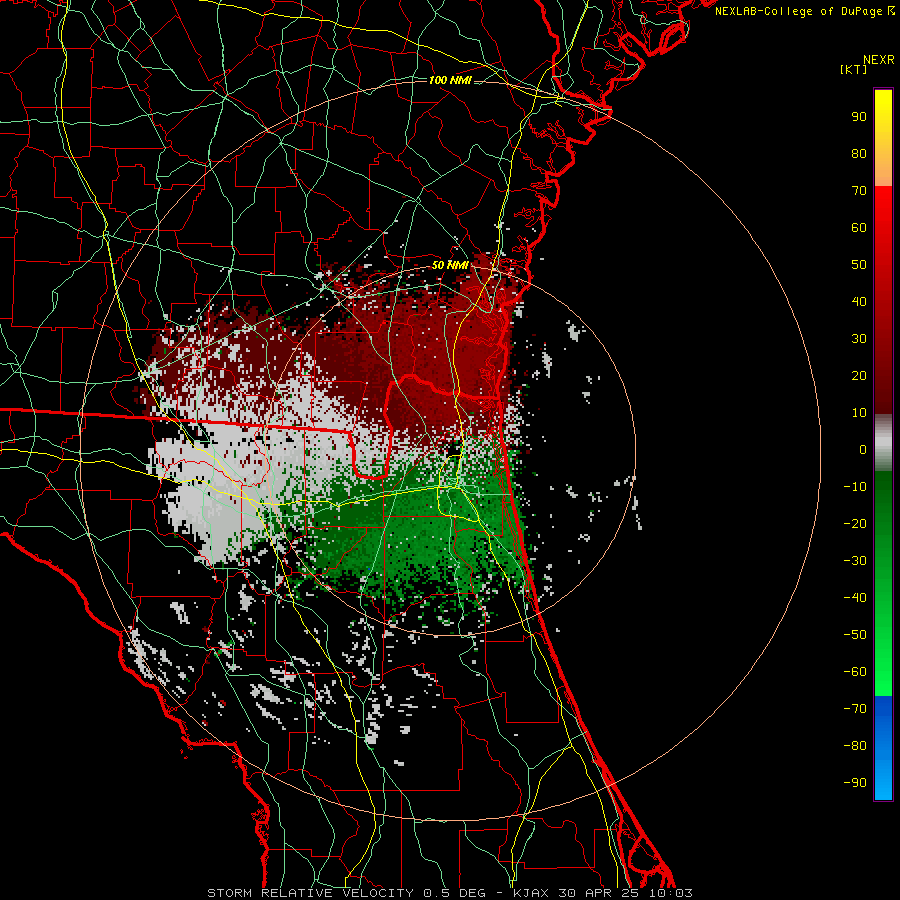Click the 30 value on the velocity scale
Image resolution: width=900 pixels, height=900 pixels.
click(x=859, y=339)
